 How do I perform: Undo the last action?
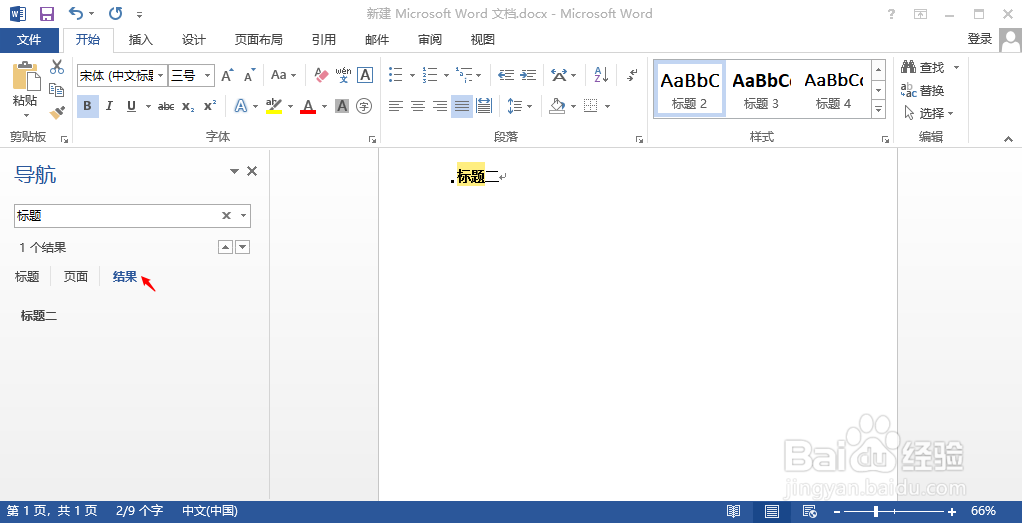click(76, 14)
